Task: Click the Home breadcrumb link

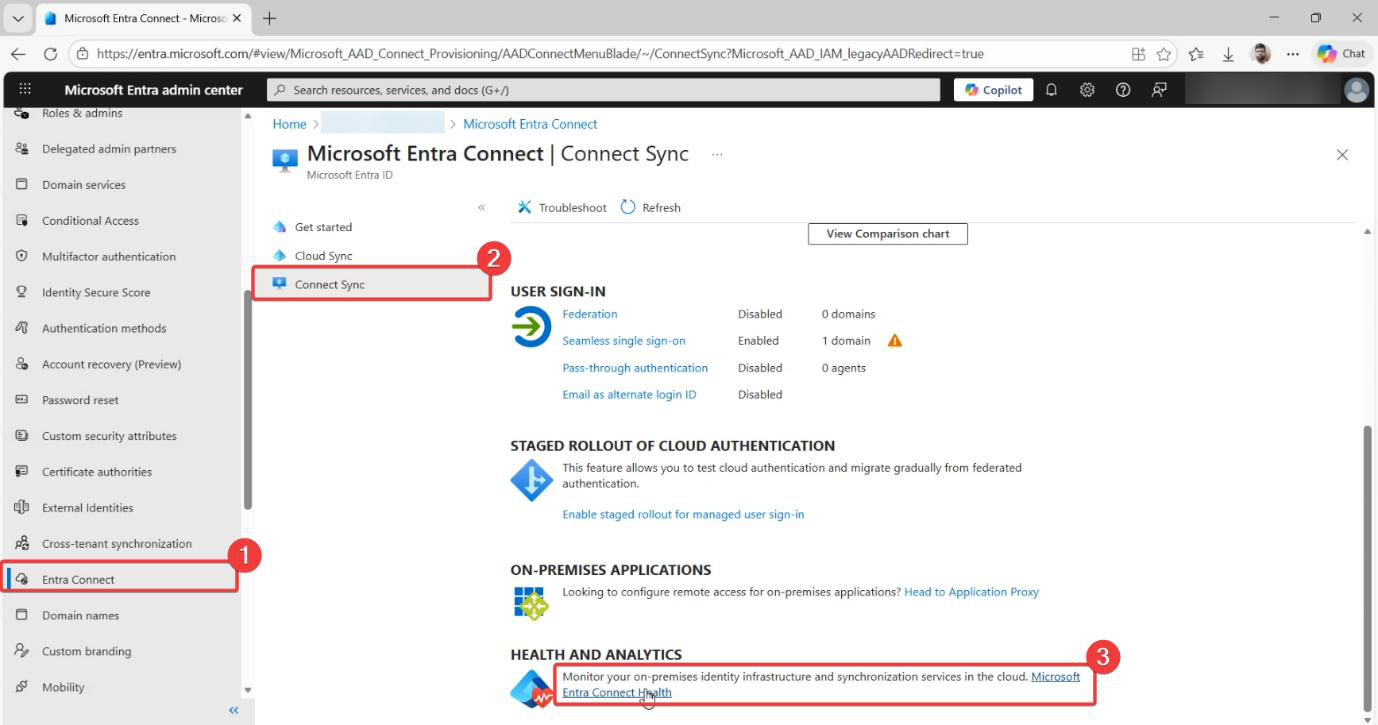Action: pos(289,124)
